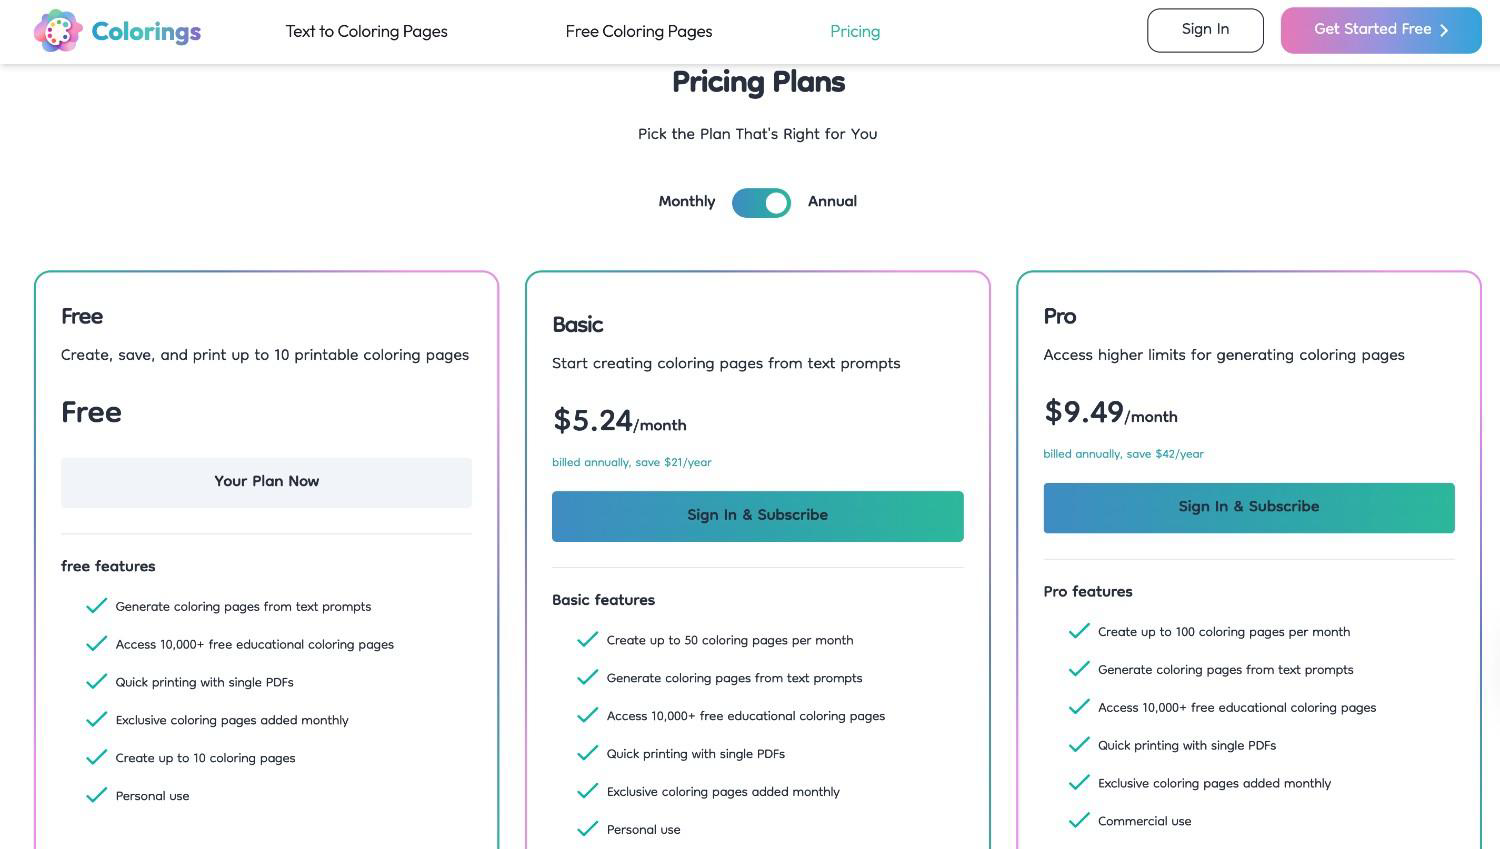Click Sign In & Subscribe under the Basic plan
Viewport: 1500px width, 849px height.
point(757,515)
